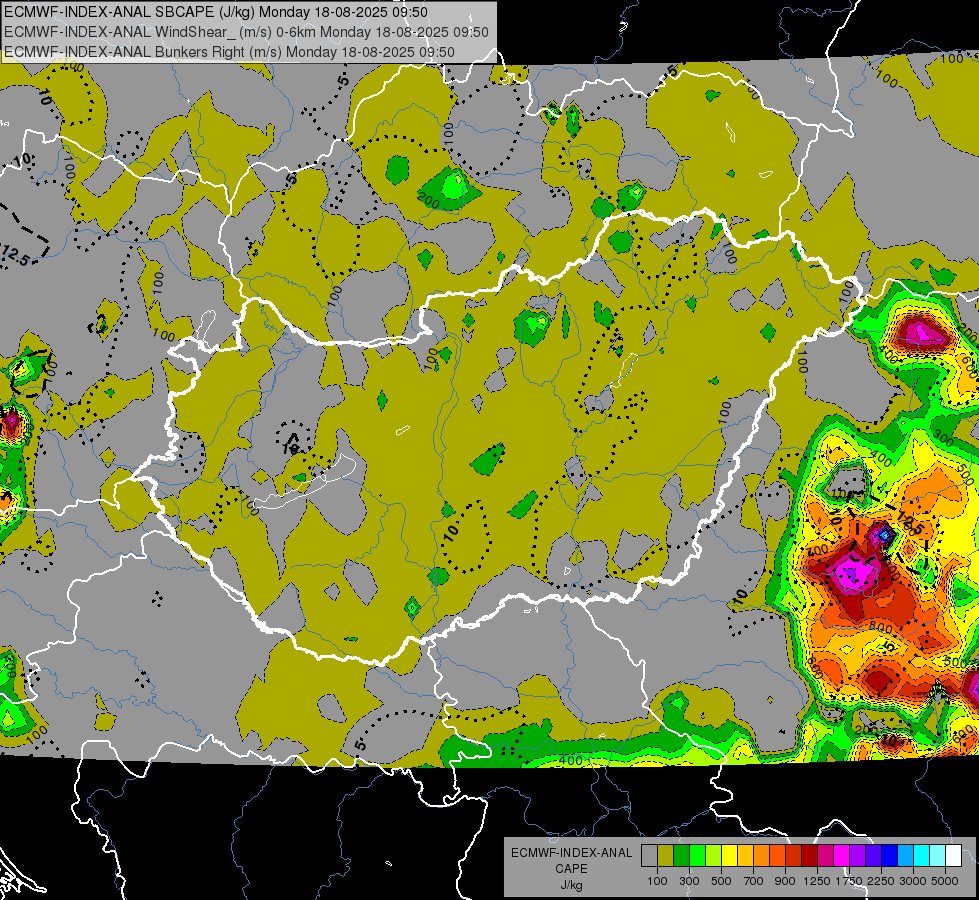Click the SBCAPE (J/kg) title line
The height and width of the screenshot is (900, 979).
(215, 12)
